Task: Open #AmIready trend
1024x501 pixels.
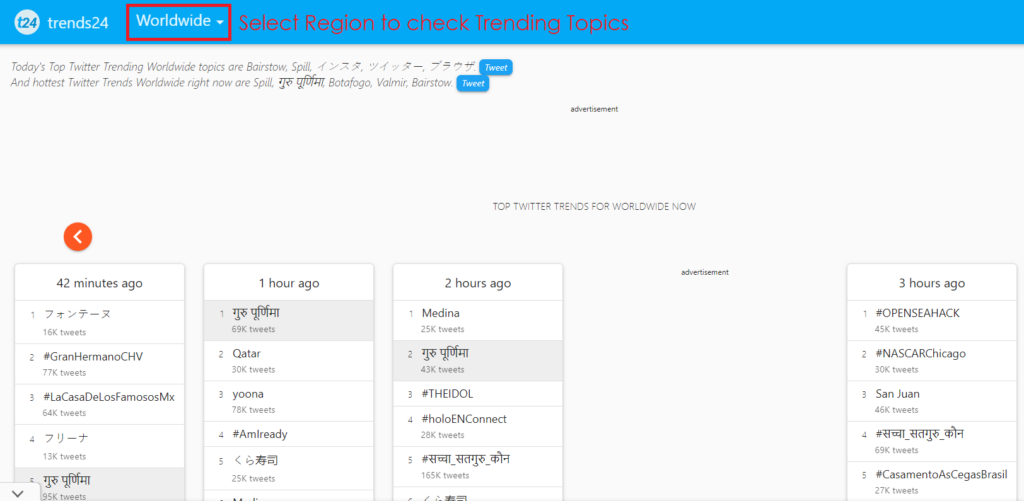Action: click(260, 434)
